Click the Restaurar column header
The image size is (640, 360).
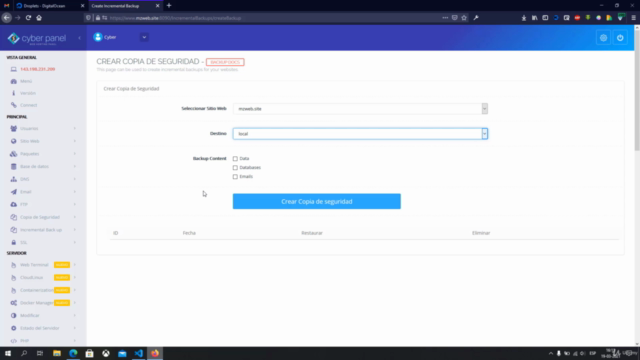[312, 233]
